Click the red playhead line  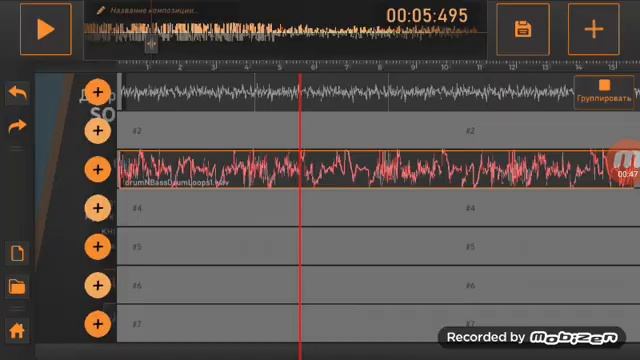[300, 216]
